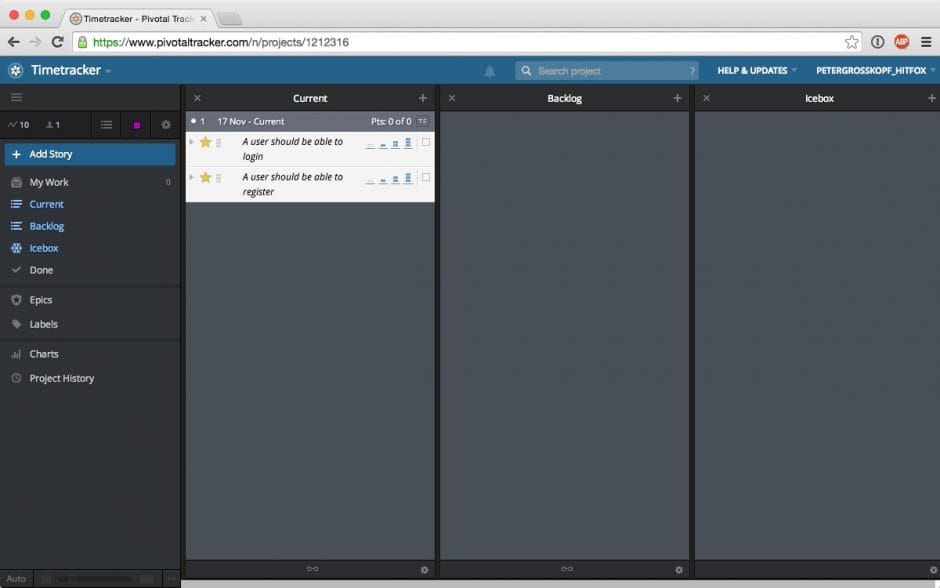Open the project settings gear icon
This screenshot has width=940, height=588.
166,124
